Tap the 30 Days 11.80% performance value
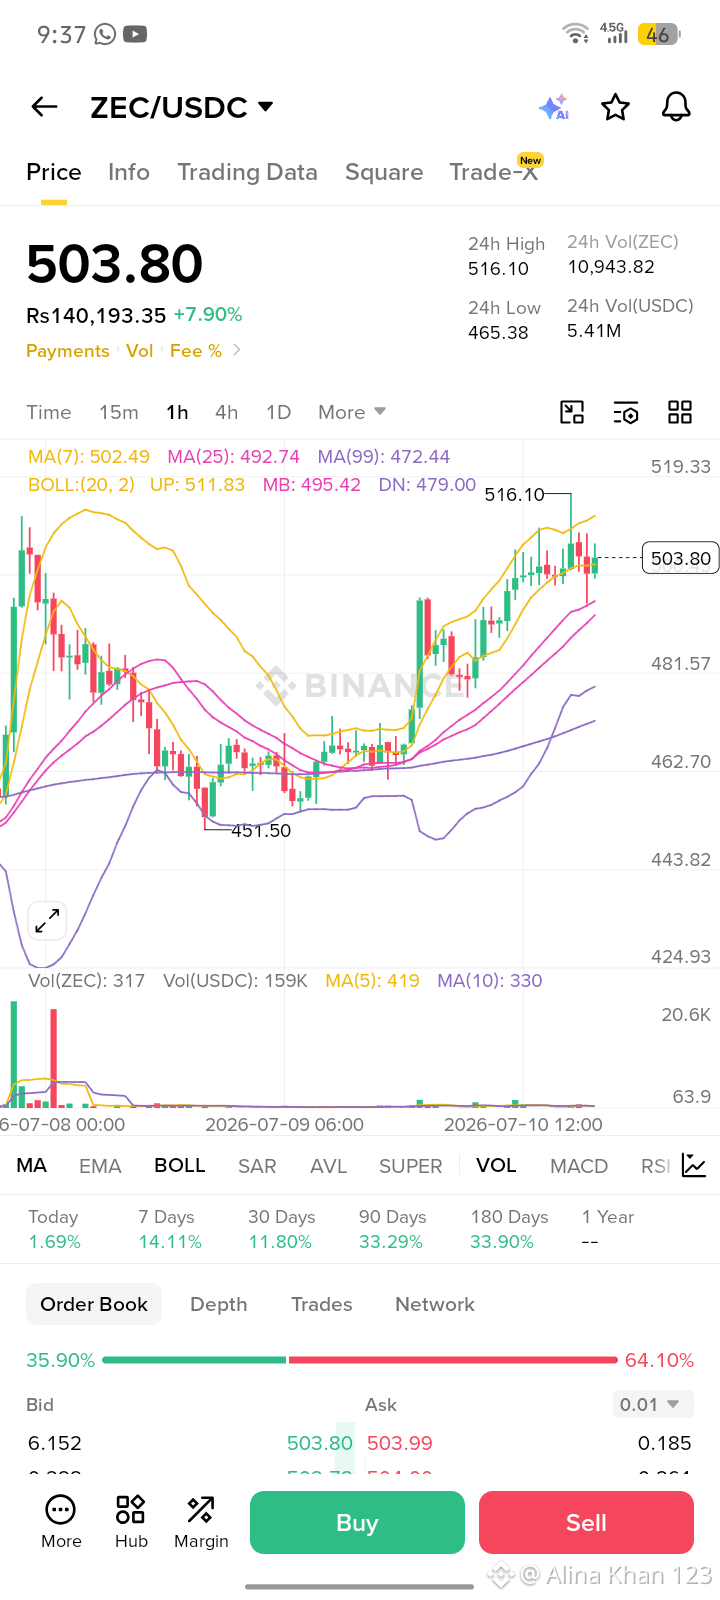 (280, 1242)
